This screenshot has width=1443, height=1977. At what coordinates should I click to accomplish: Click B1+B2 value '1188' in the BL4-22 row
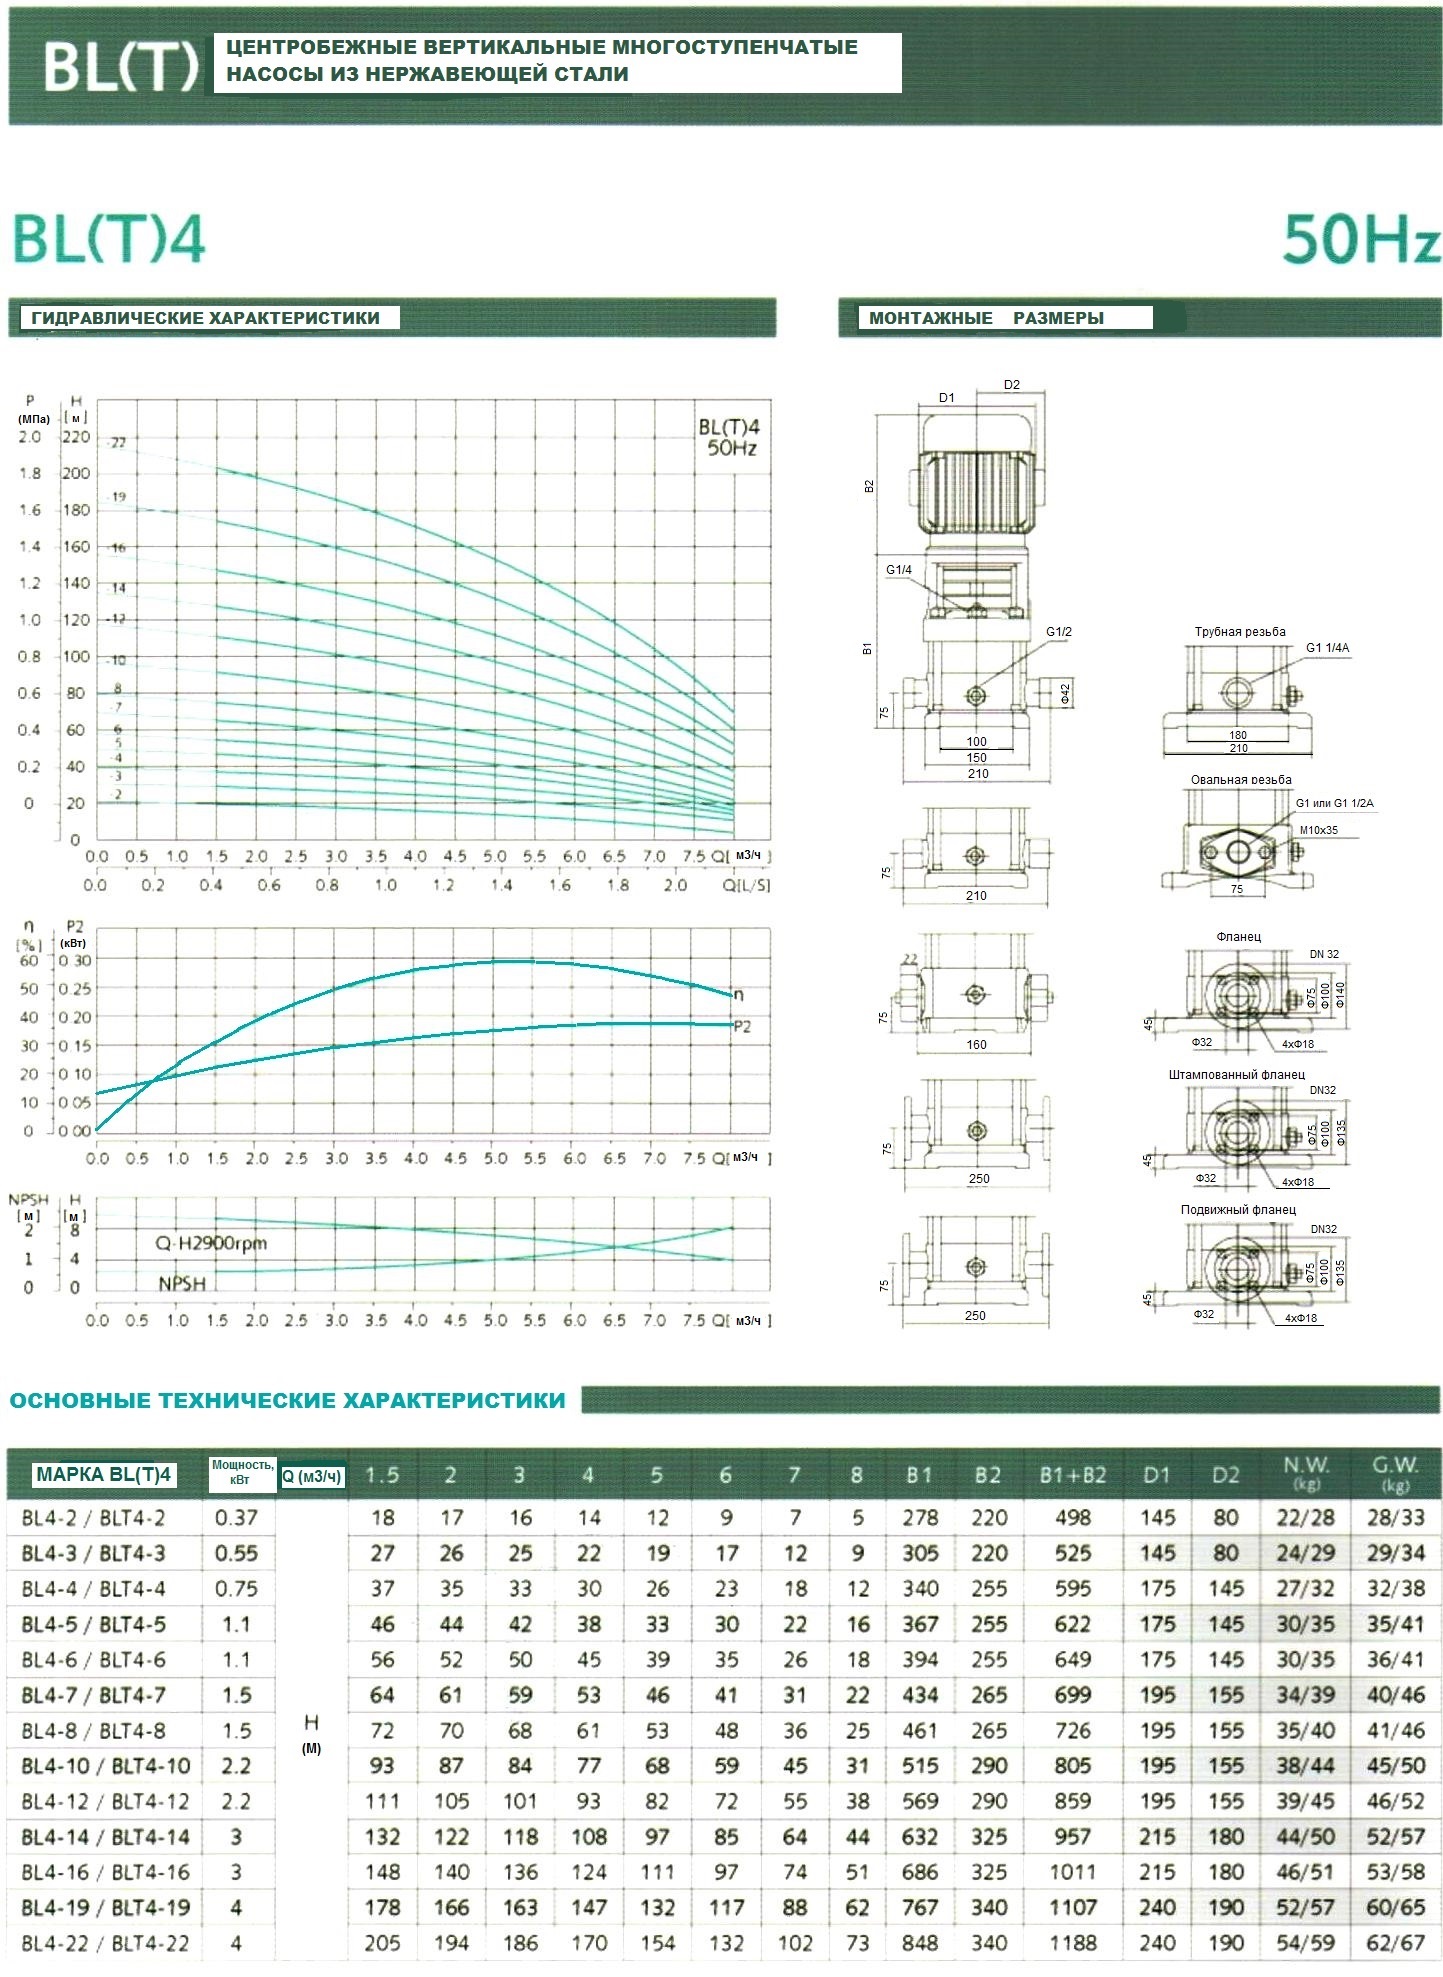coord(1072,1943)
